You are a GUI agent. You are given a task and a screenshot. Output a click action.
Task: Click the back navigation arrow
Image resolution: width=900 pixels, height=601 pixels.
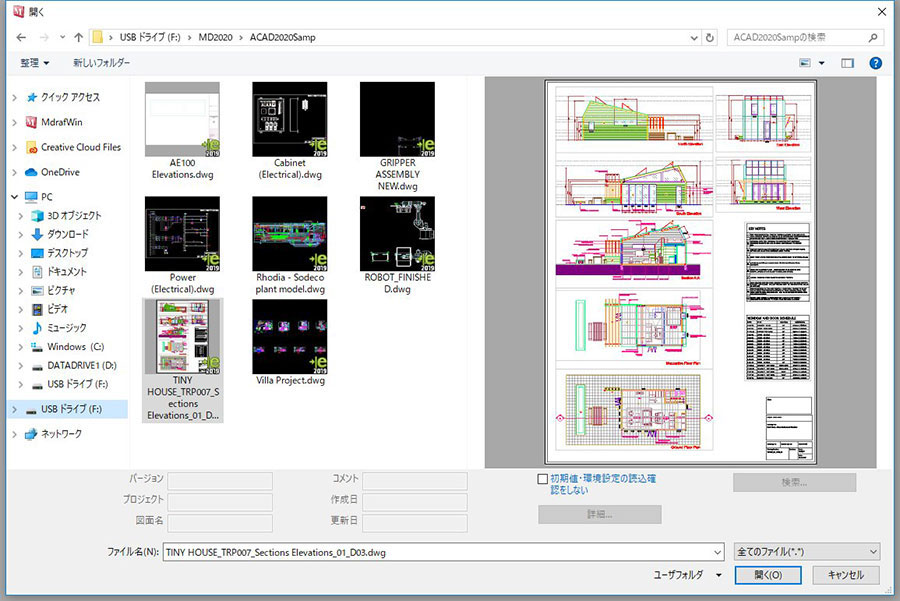pos(21,38)
